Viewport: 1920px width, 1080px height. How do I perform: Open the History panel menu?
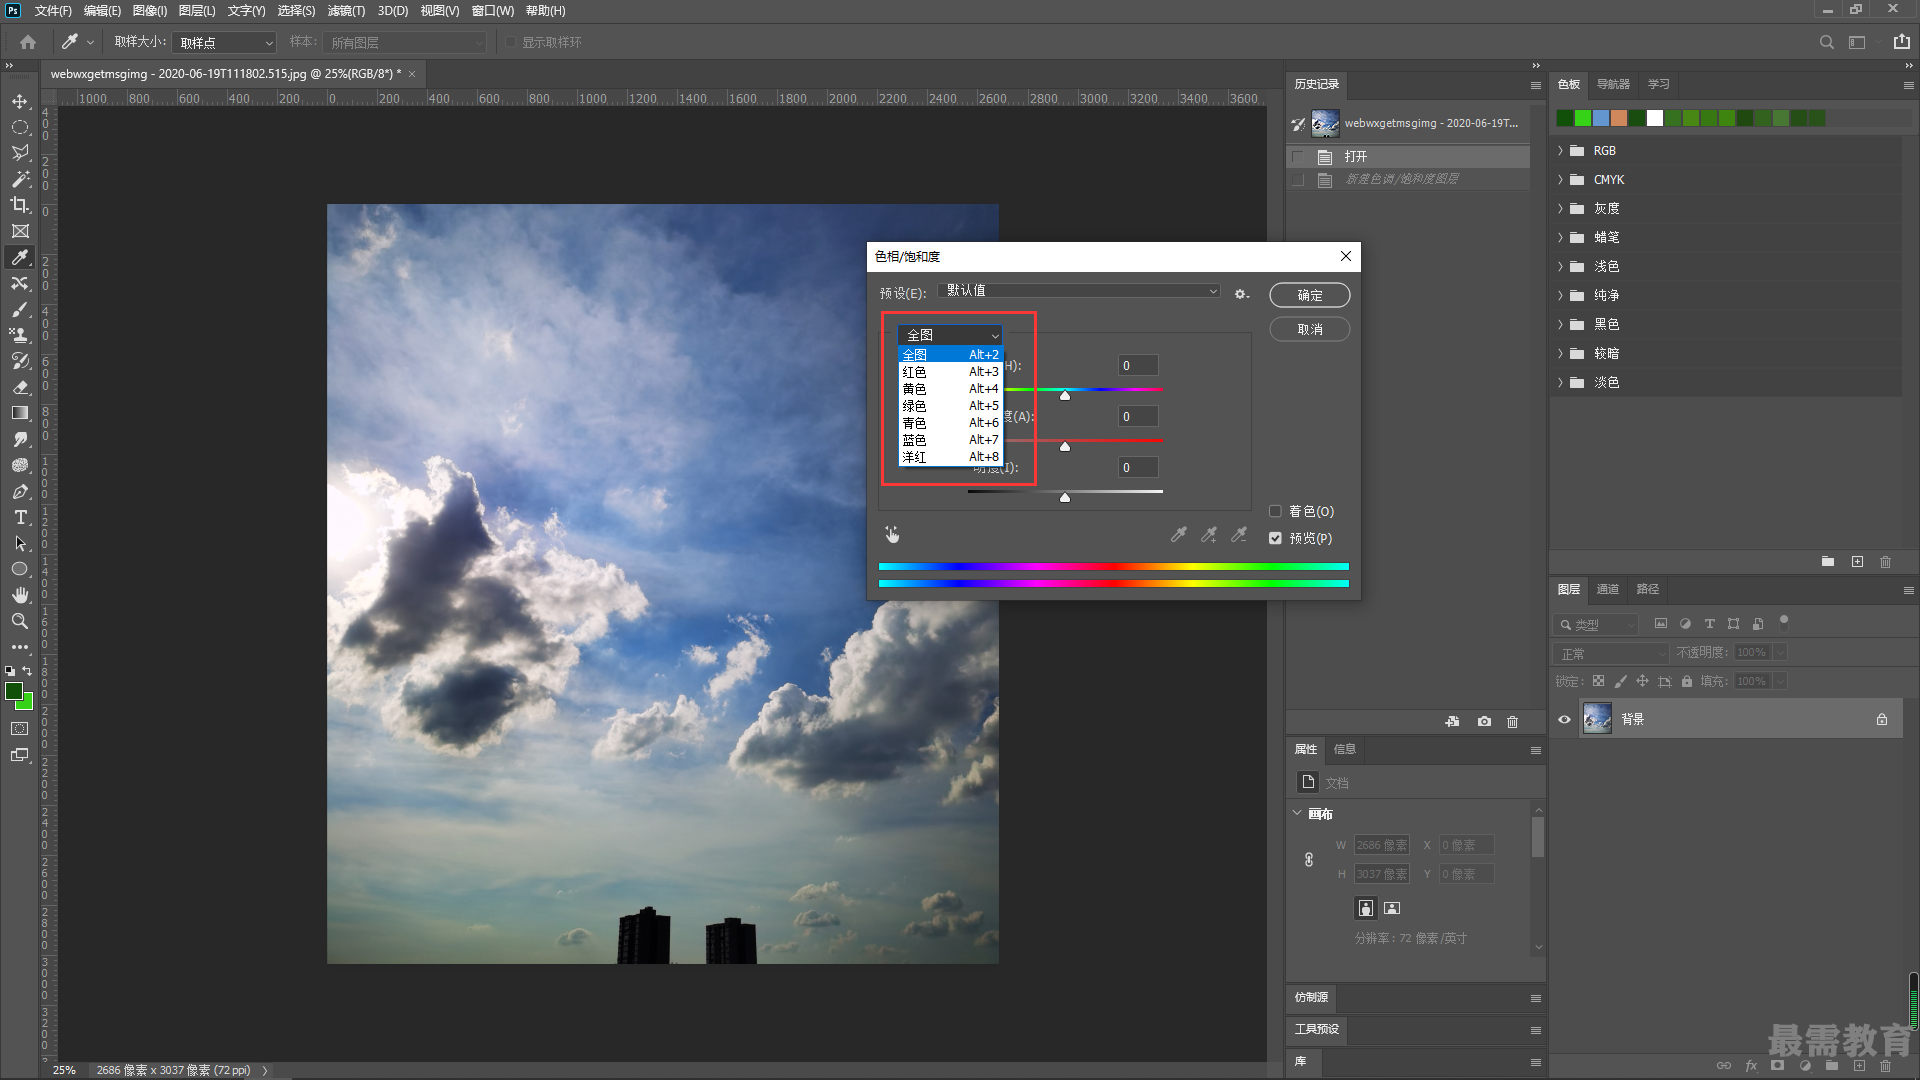(1536, 85)
